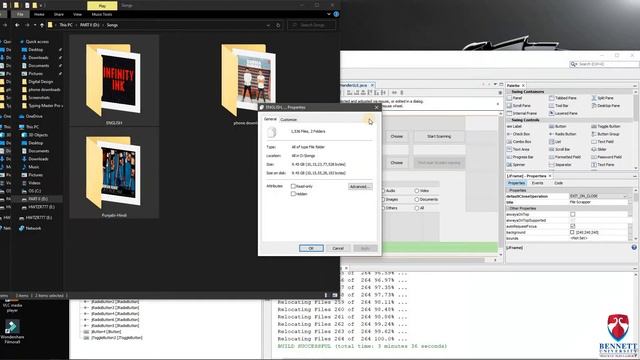The height and width of the screenshot is (360, 640).
Task: Click Cancel in the Properties dialog
Action: (338, 248)
